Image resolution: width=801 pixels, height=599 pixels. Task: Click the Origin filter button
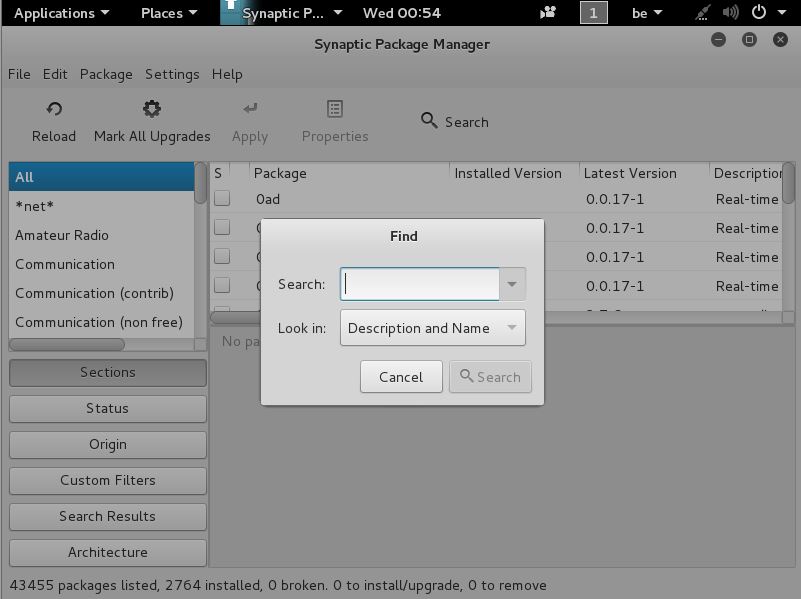click(x=108, y=444)
